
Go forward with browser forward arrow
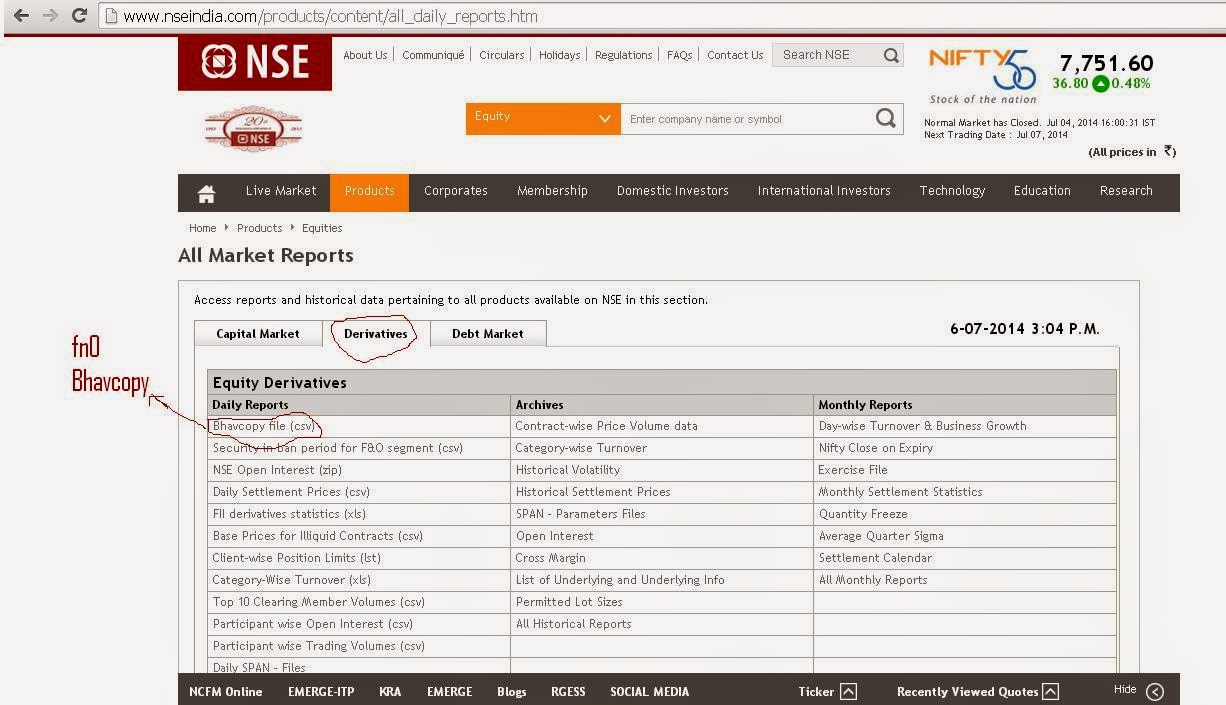50,16
